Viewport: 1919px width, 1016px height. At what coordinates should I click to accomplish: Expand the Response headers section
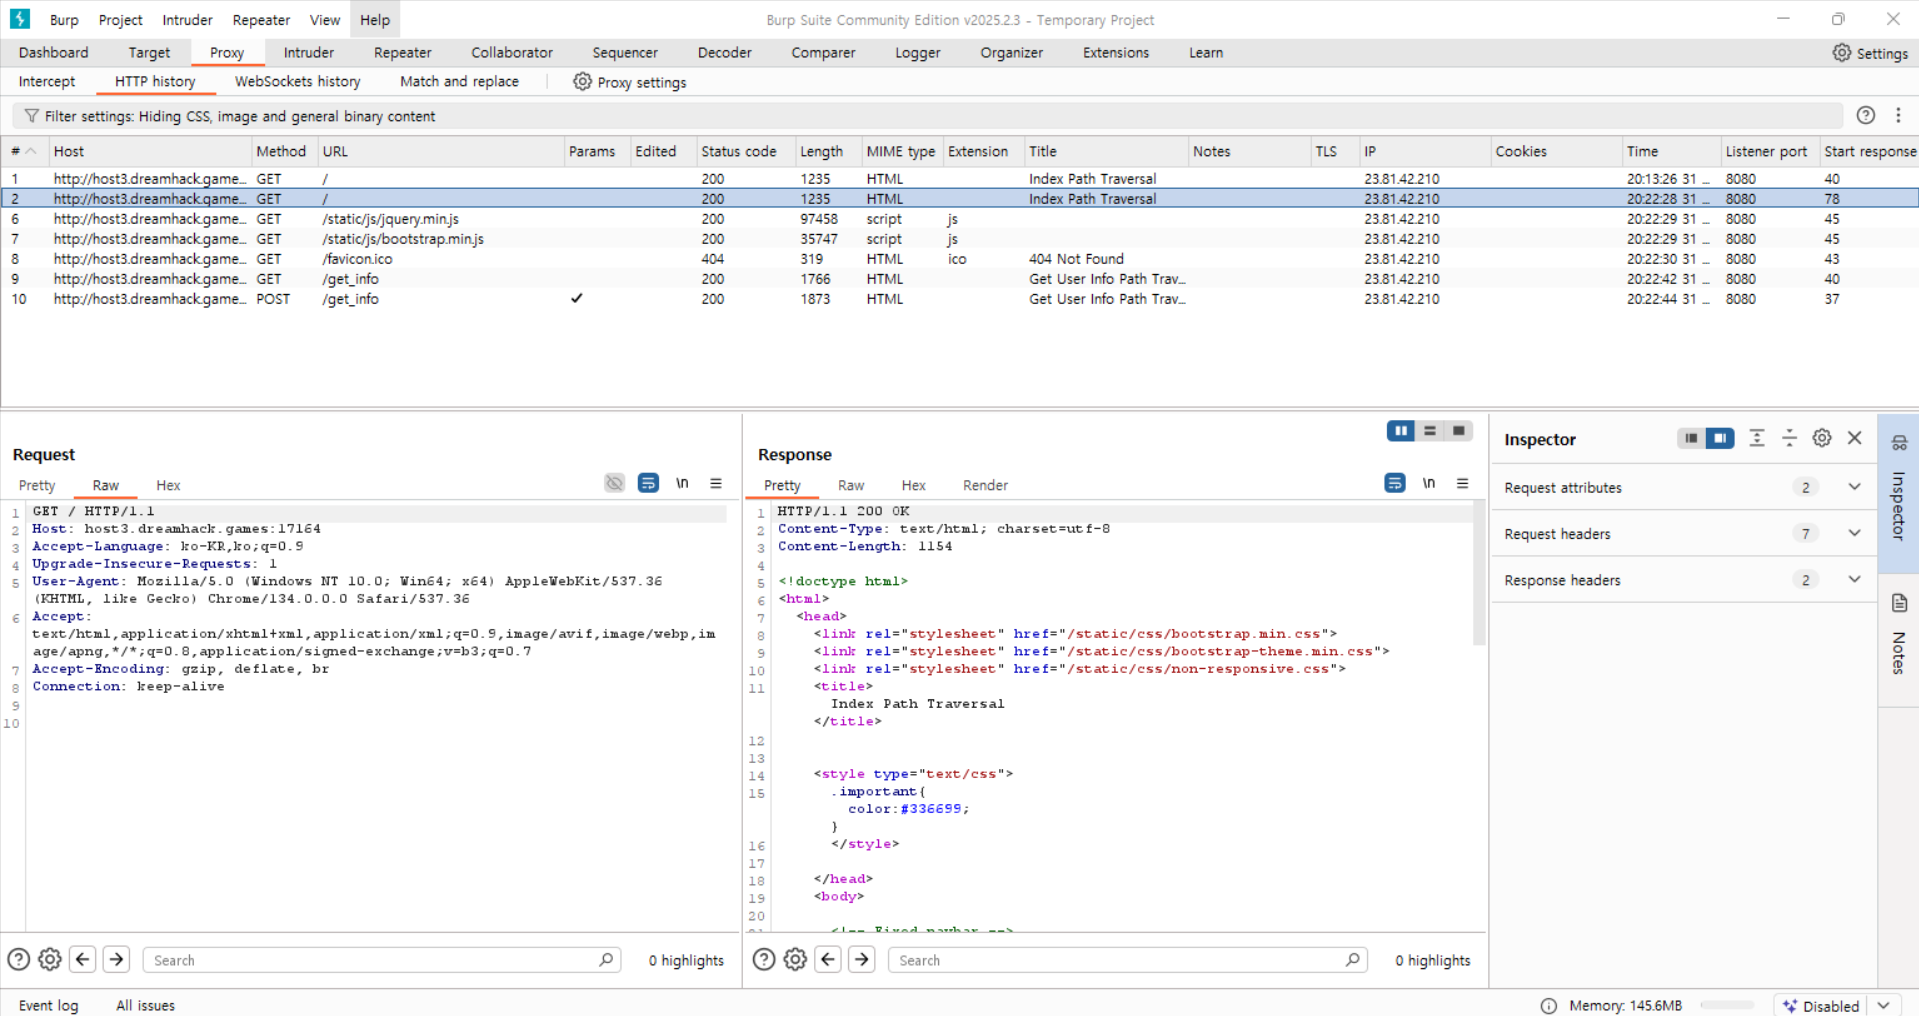1854,580
